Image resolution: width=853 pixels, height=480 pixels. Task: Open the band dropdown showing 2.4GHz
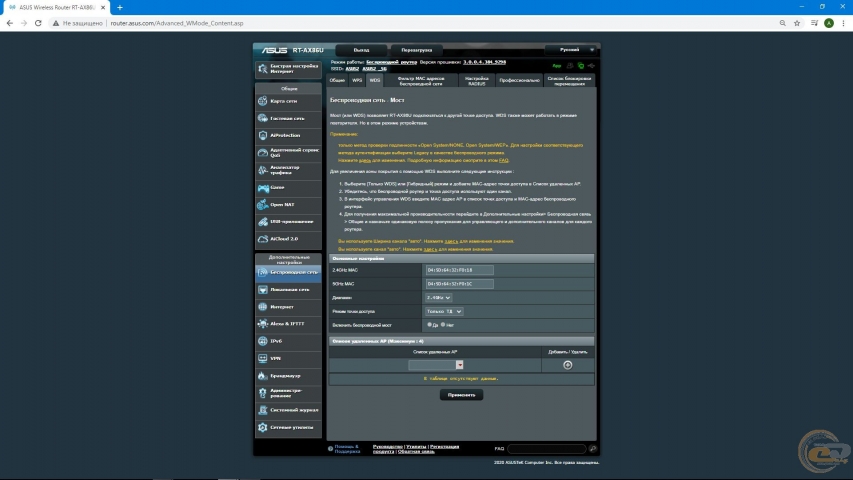(x=438, y=298)
